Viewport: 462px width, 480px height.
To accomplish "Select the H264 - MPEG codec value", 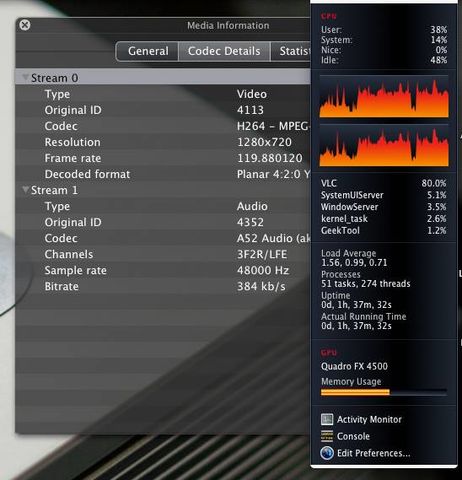I will pos(273,126).
